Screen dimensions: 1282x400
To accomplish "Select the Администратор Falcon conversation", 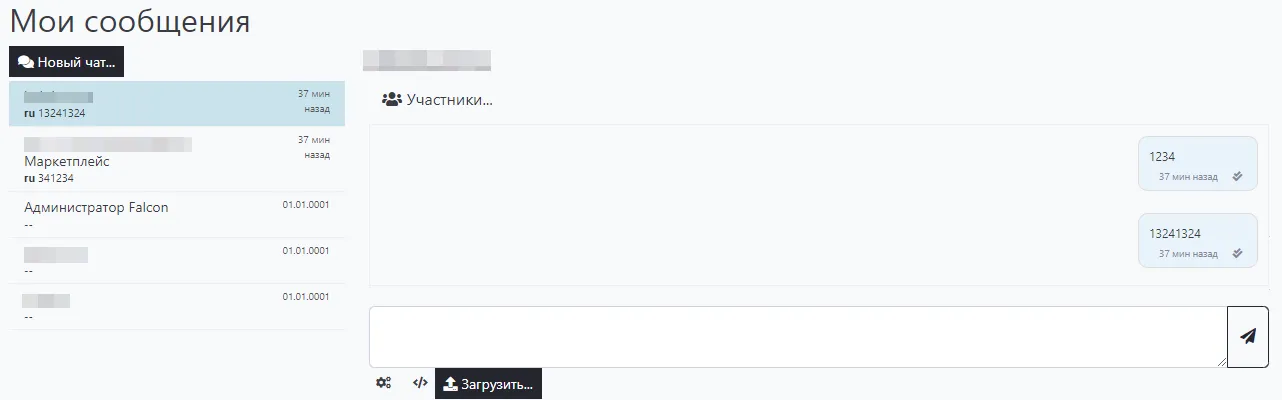I will point(177,215).
